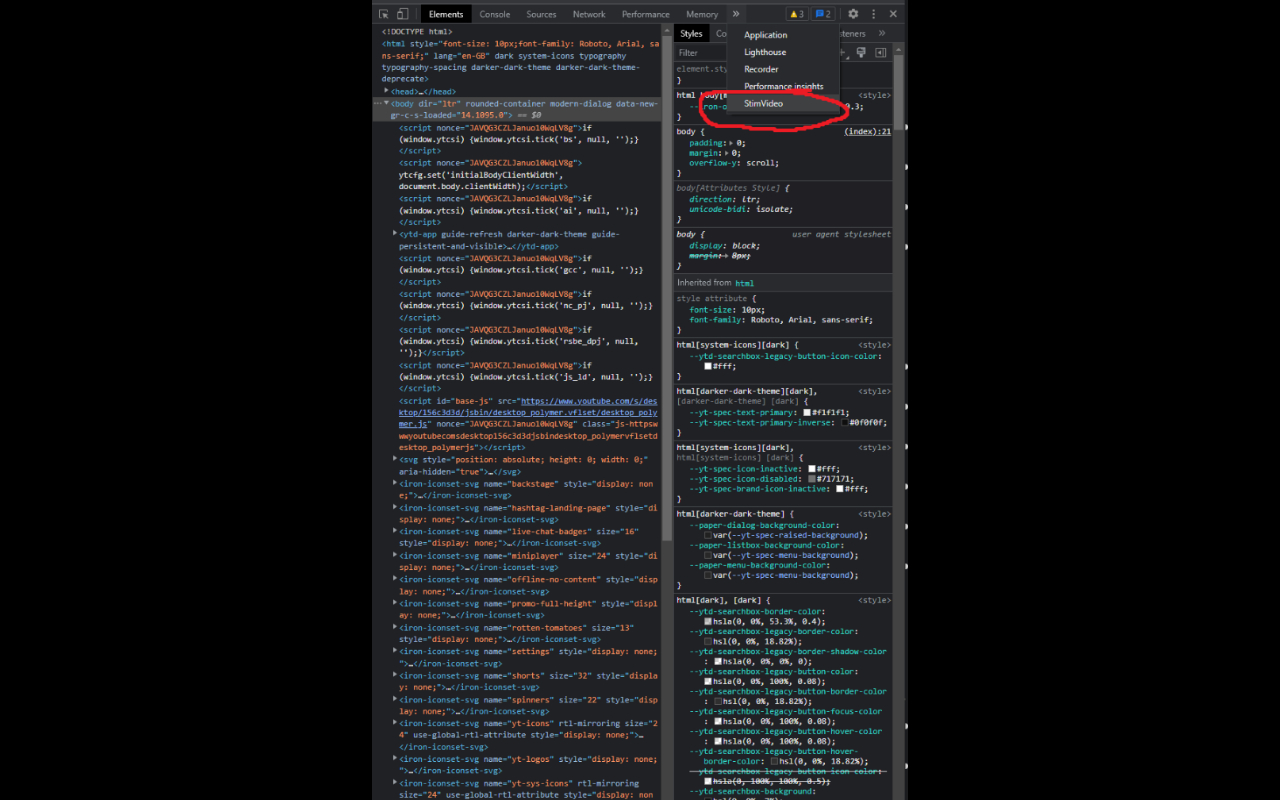Image resolution: width=1280 pixels, height=800 pixels.
Task: Activate the inspect element picker icon
Action: (x=384, y=14)
